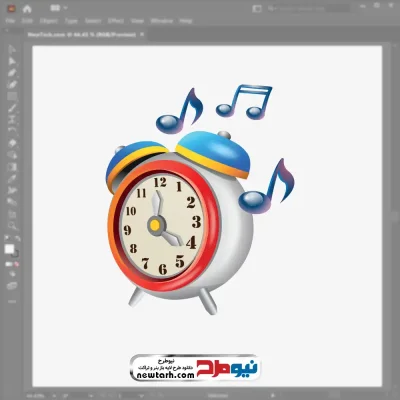The image size is (400, 400).
Task: Close the NewTarh.com document tab
Action: [142, 34]
